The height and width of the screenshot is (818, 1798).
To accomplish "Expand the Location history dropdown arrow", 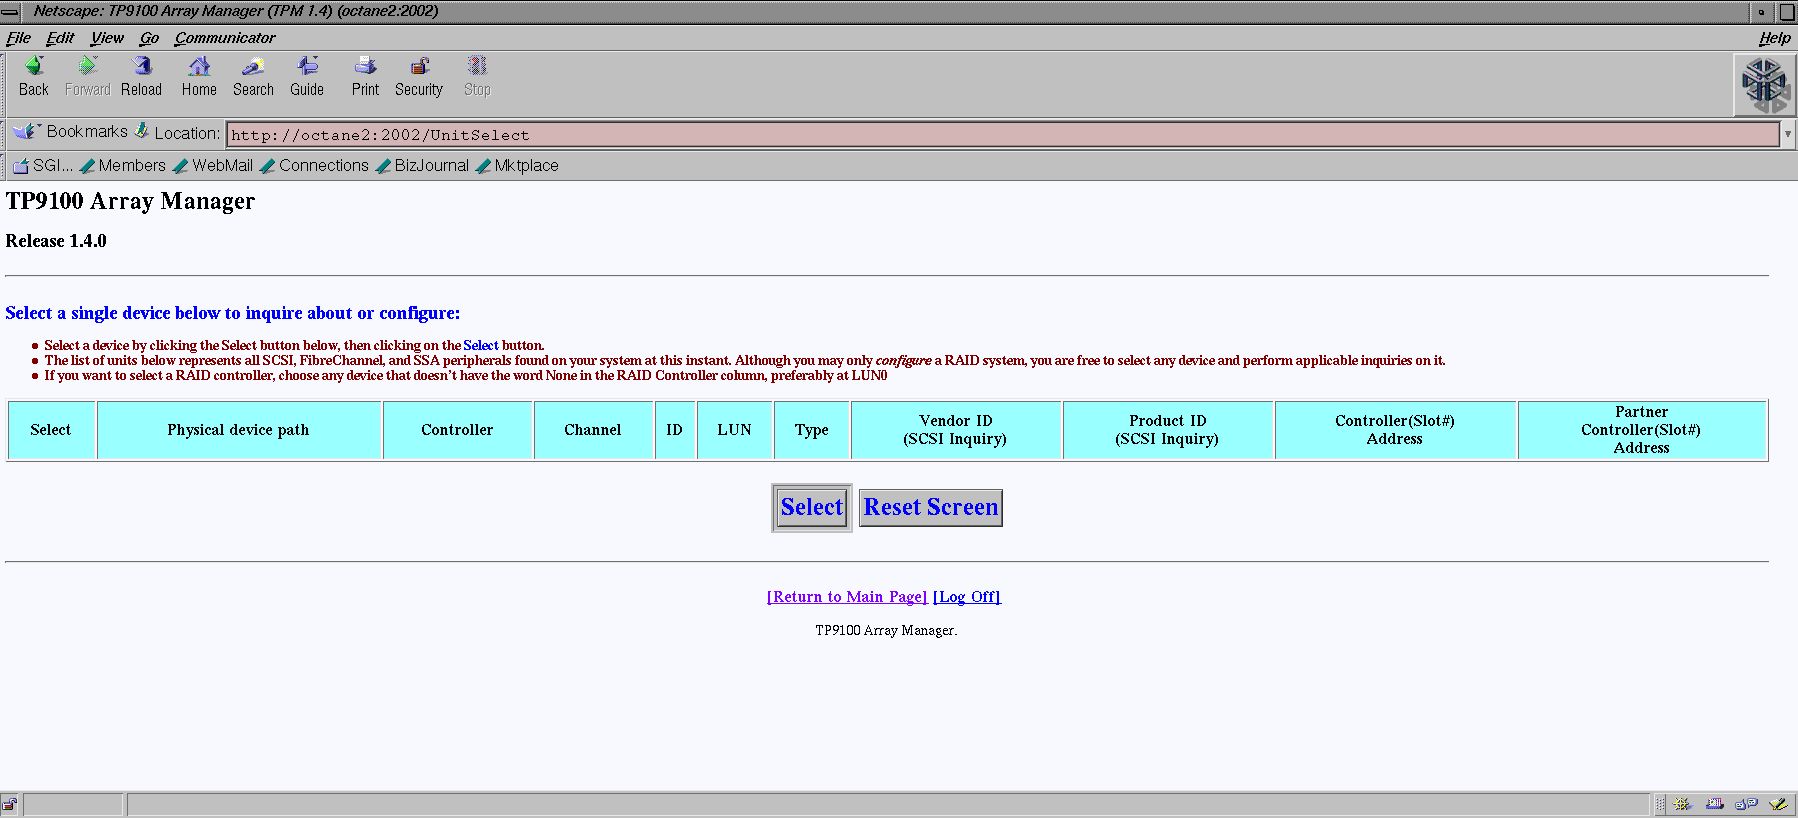I will [1788, 133].
